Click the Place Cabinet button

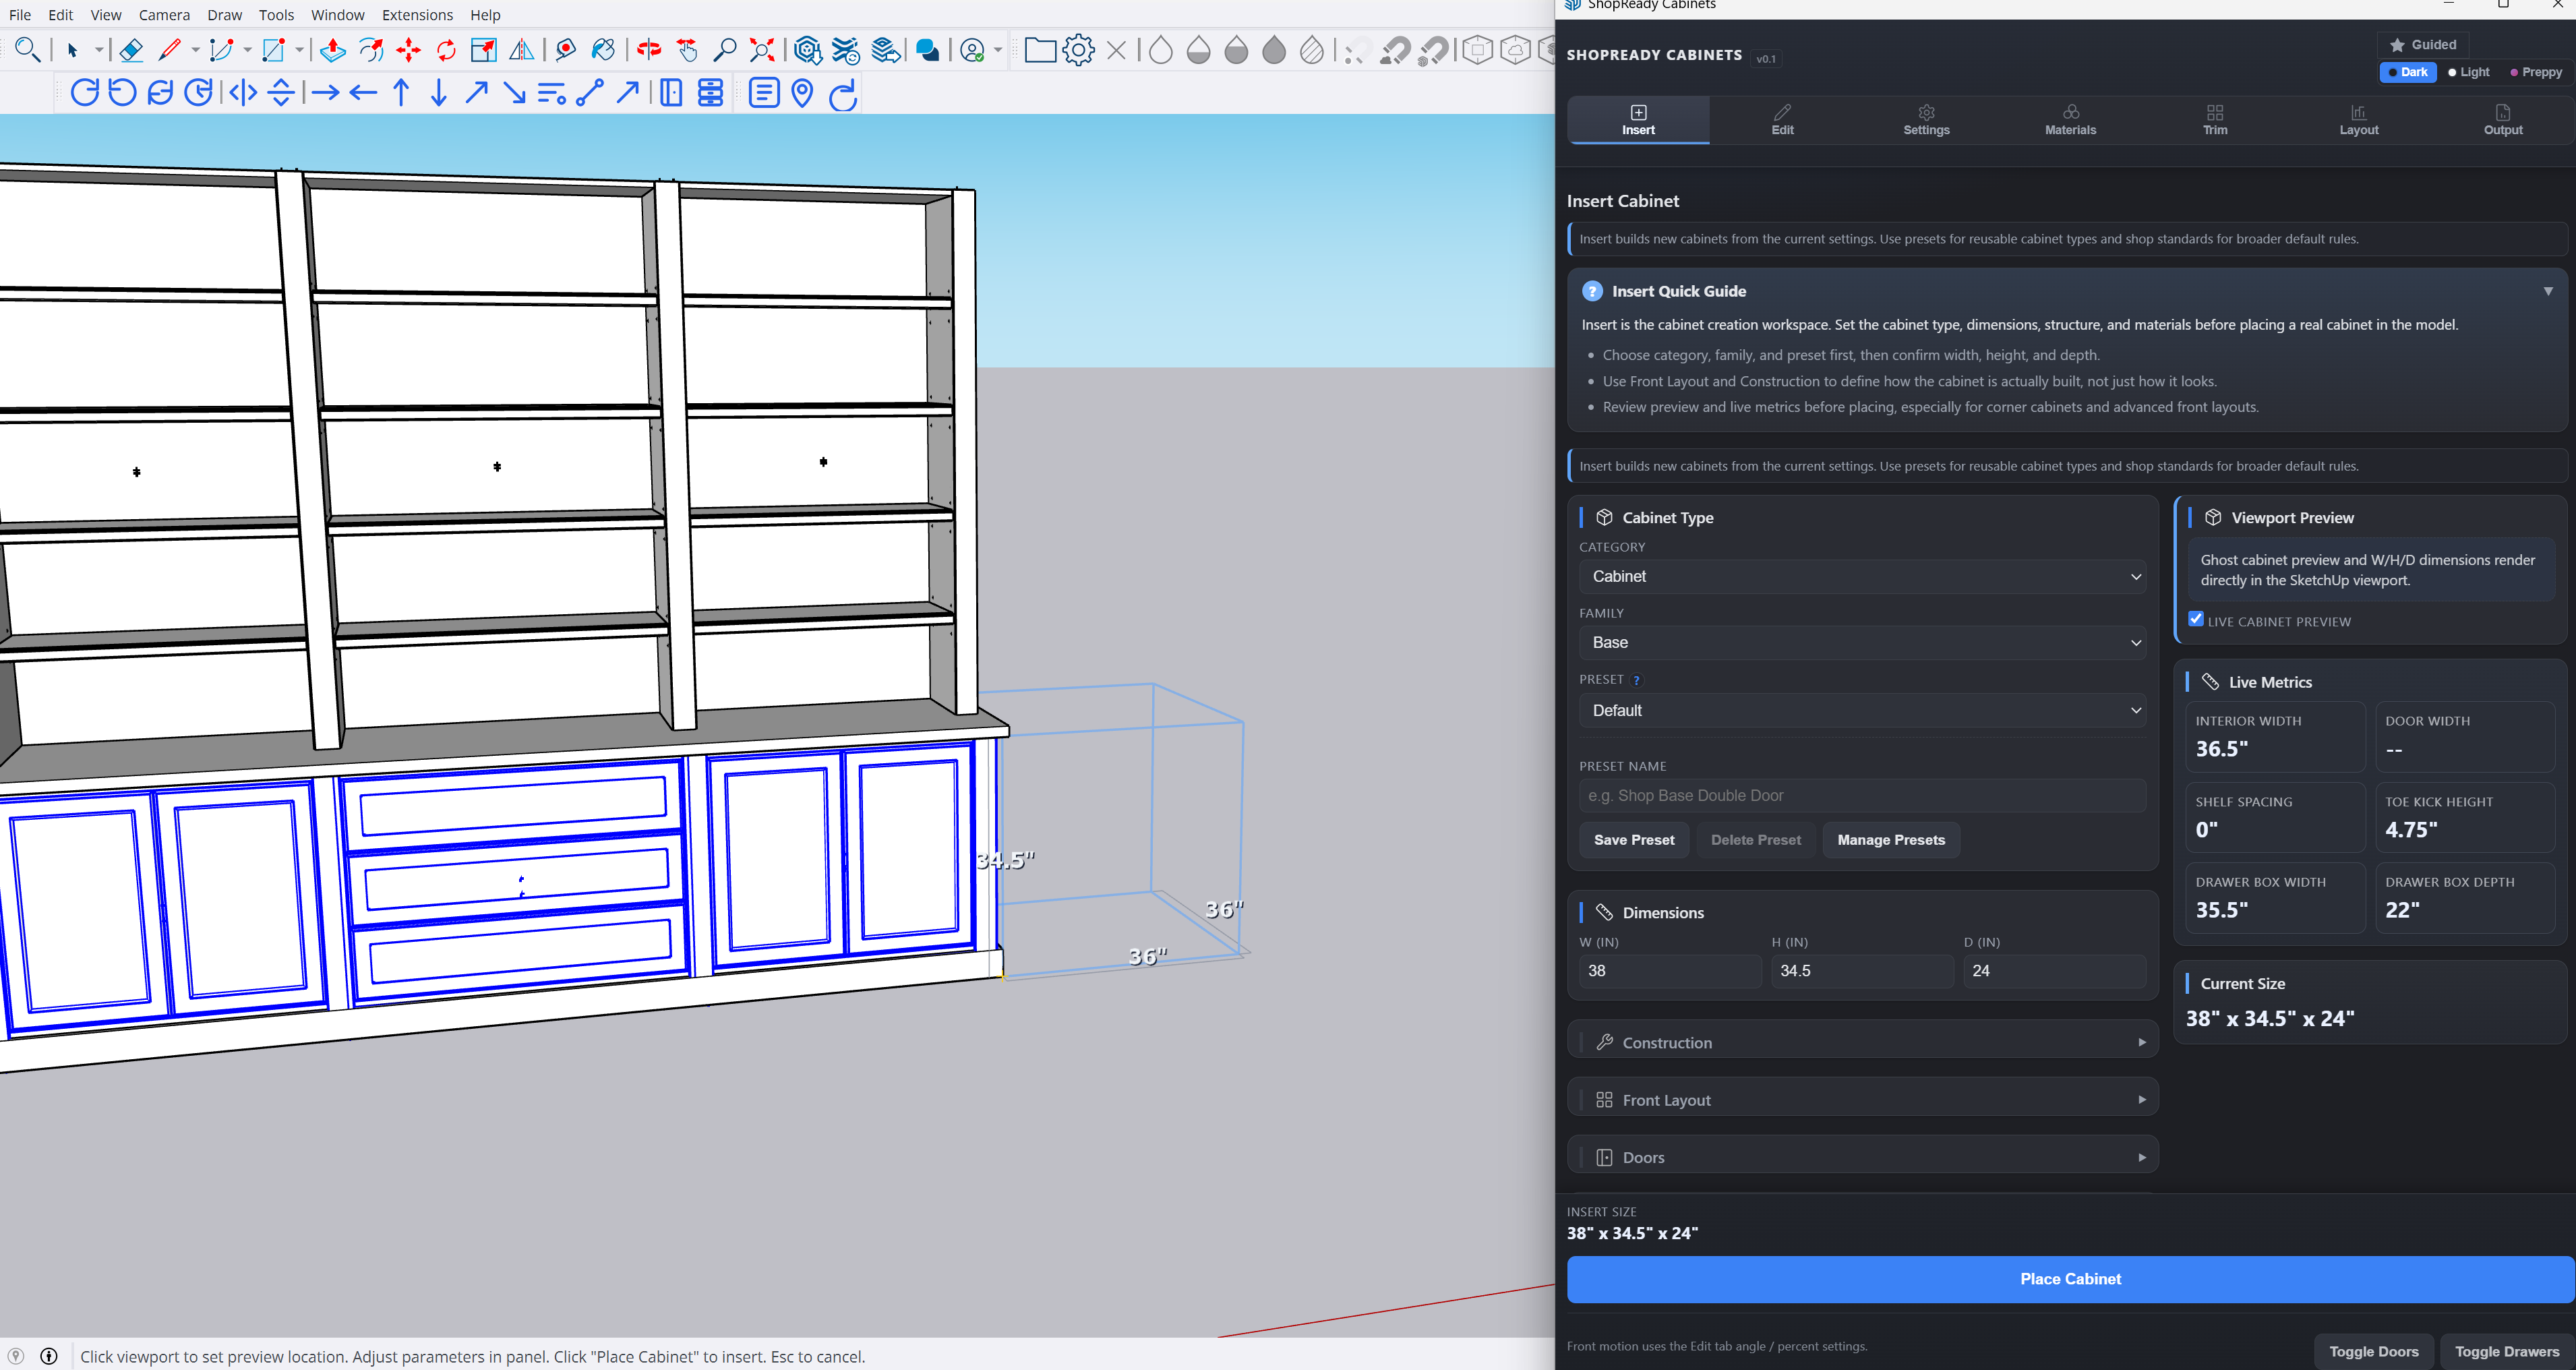(2070, 1279)
